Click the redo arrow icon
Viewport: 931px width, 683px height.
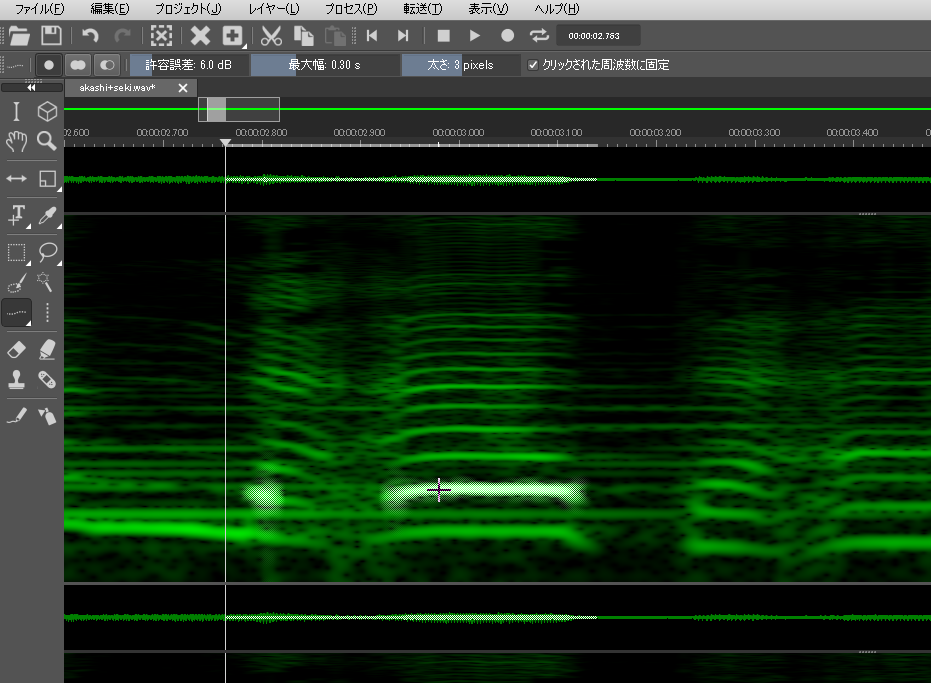[122, 36]
